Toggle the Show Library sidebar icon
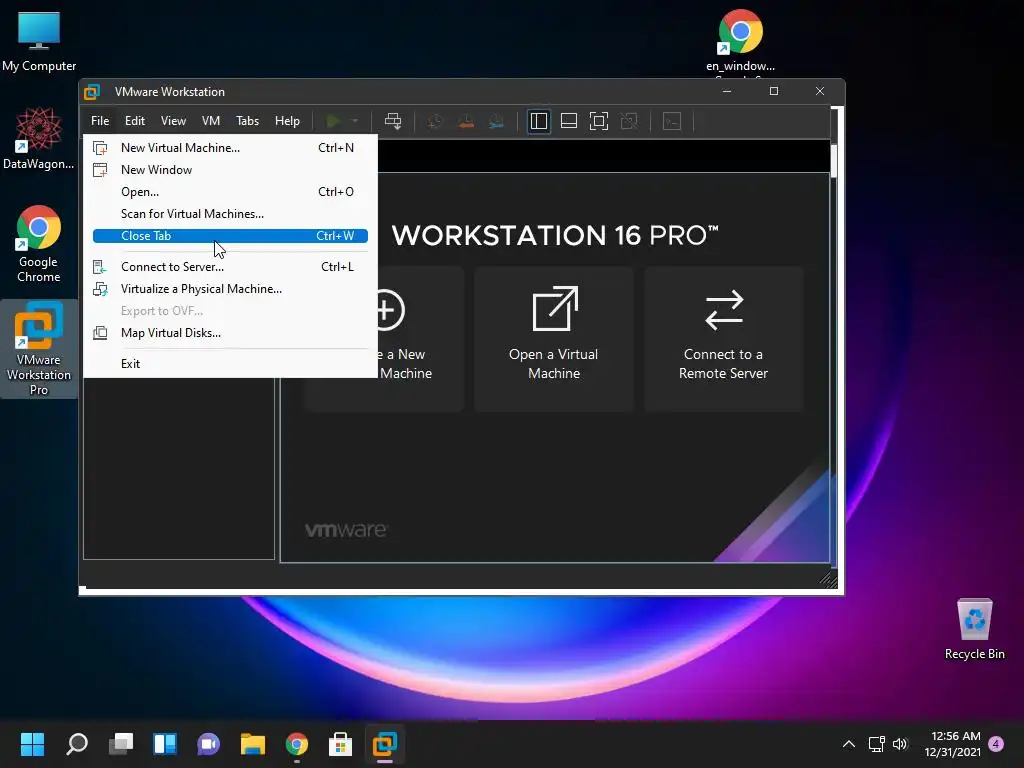This screenshot has width=1024, height=768. (x=539, y=121)
